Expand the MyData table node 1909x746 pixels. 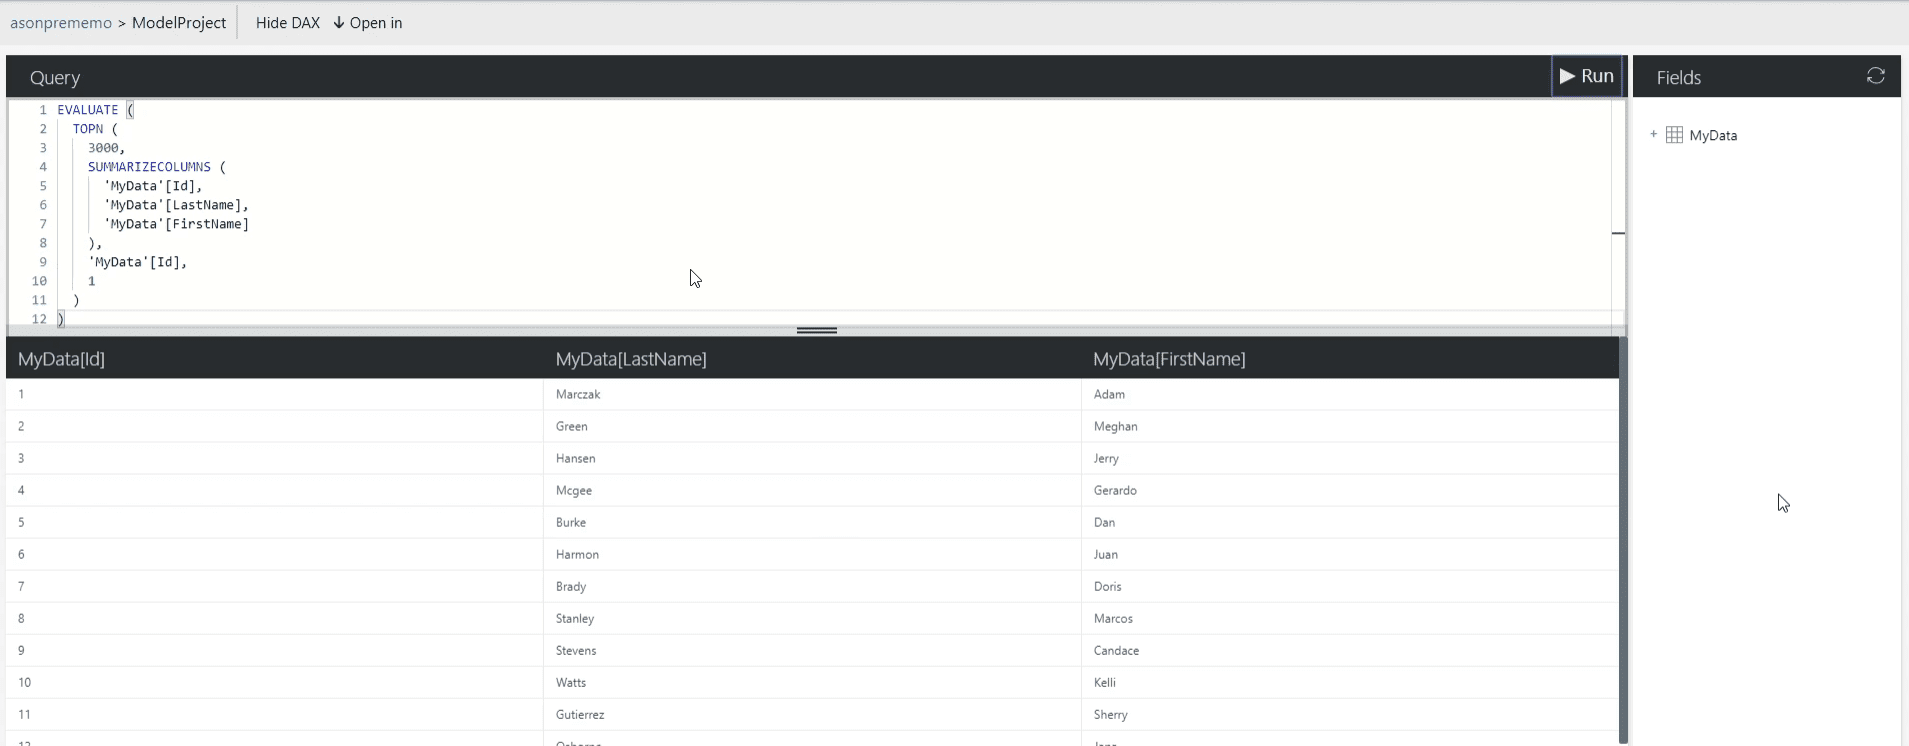point(1653,134)
